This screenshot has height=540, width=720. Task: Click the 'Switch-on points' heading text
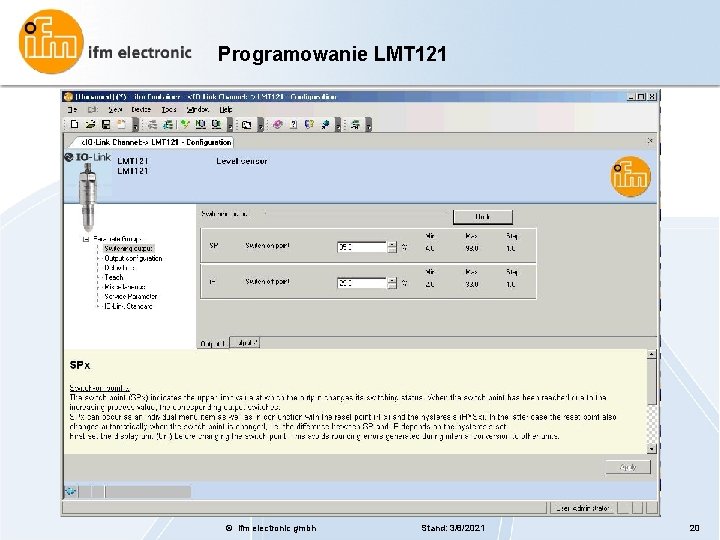point(99,388)
